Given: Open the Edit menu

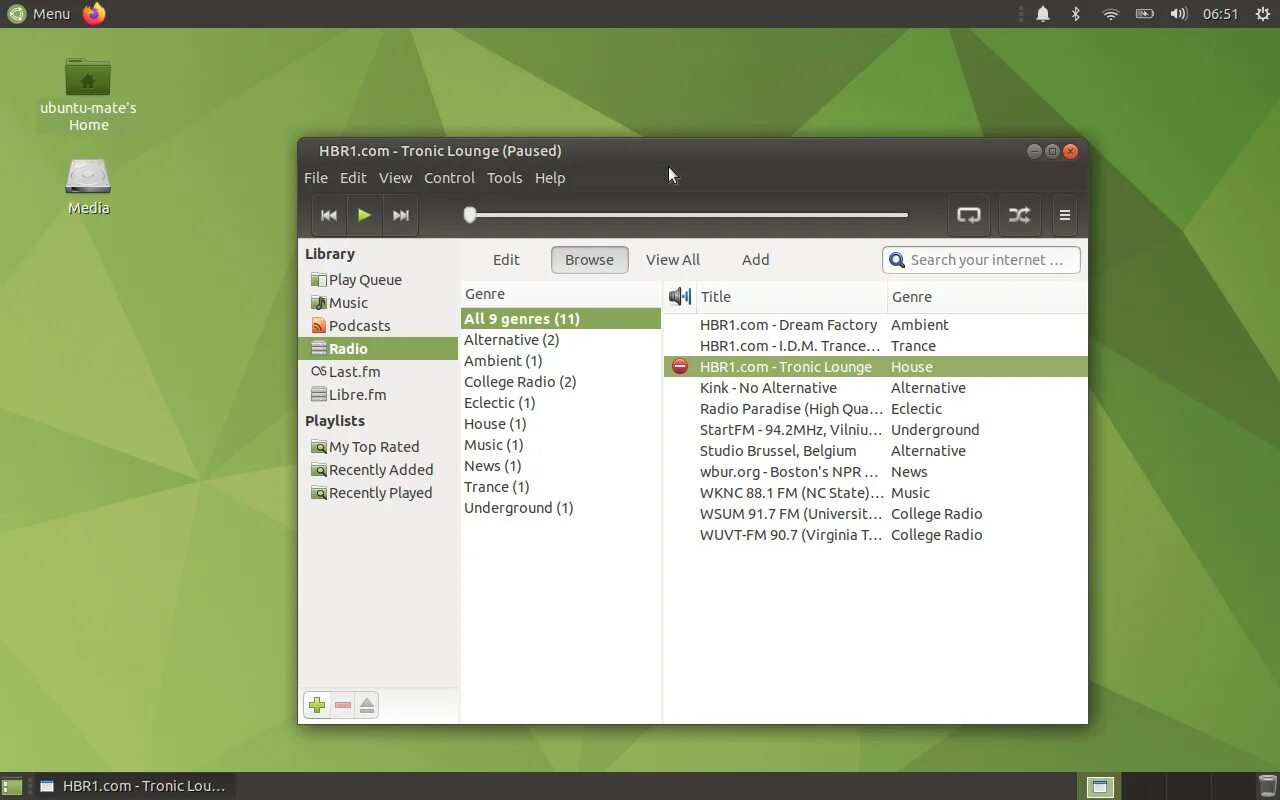Looking at the screenshot, I should (353, 178).
